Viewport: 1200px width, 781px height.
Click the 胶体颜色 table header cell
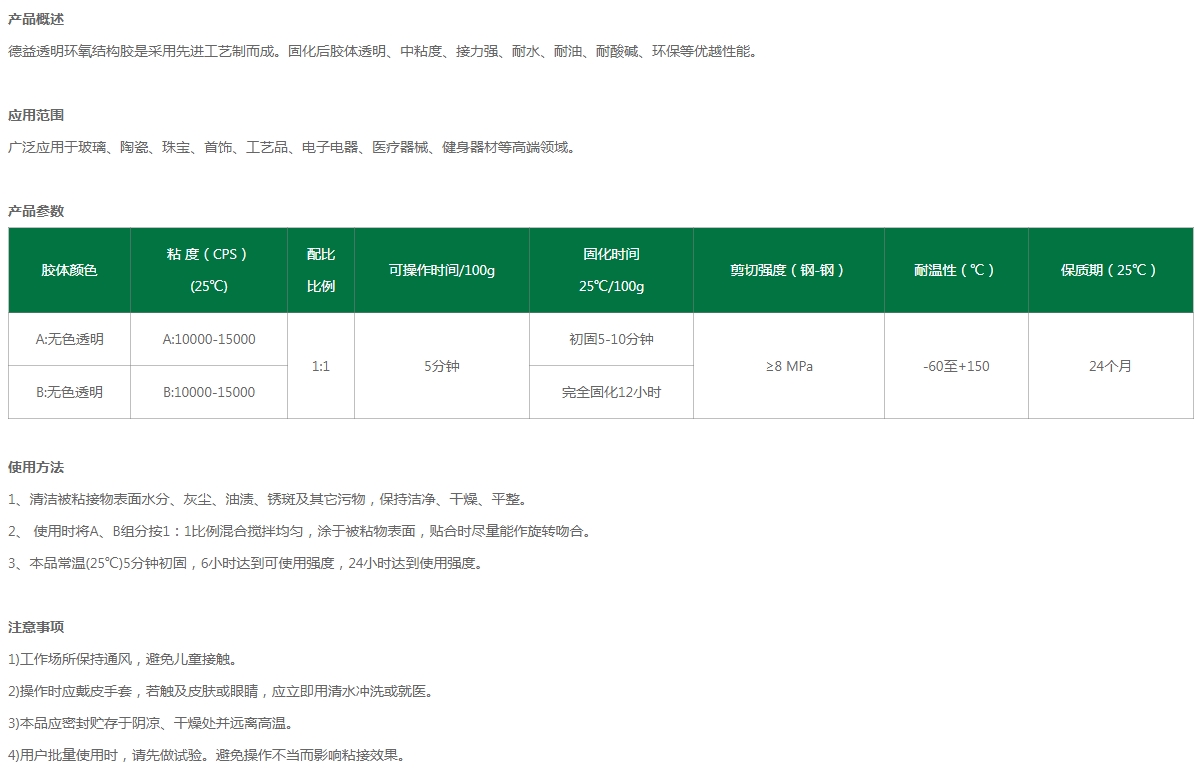(69, 270)
